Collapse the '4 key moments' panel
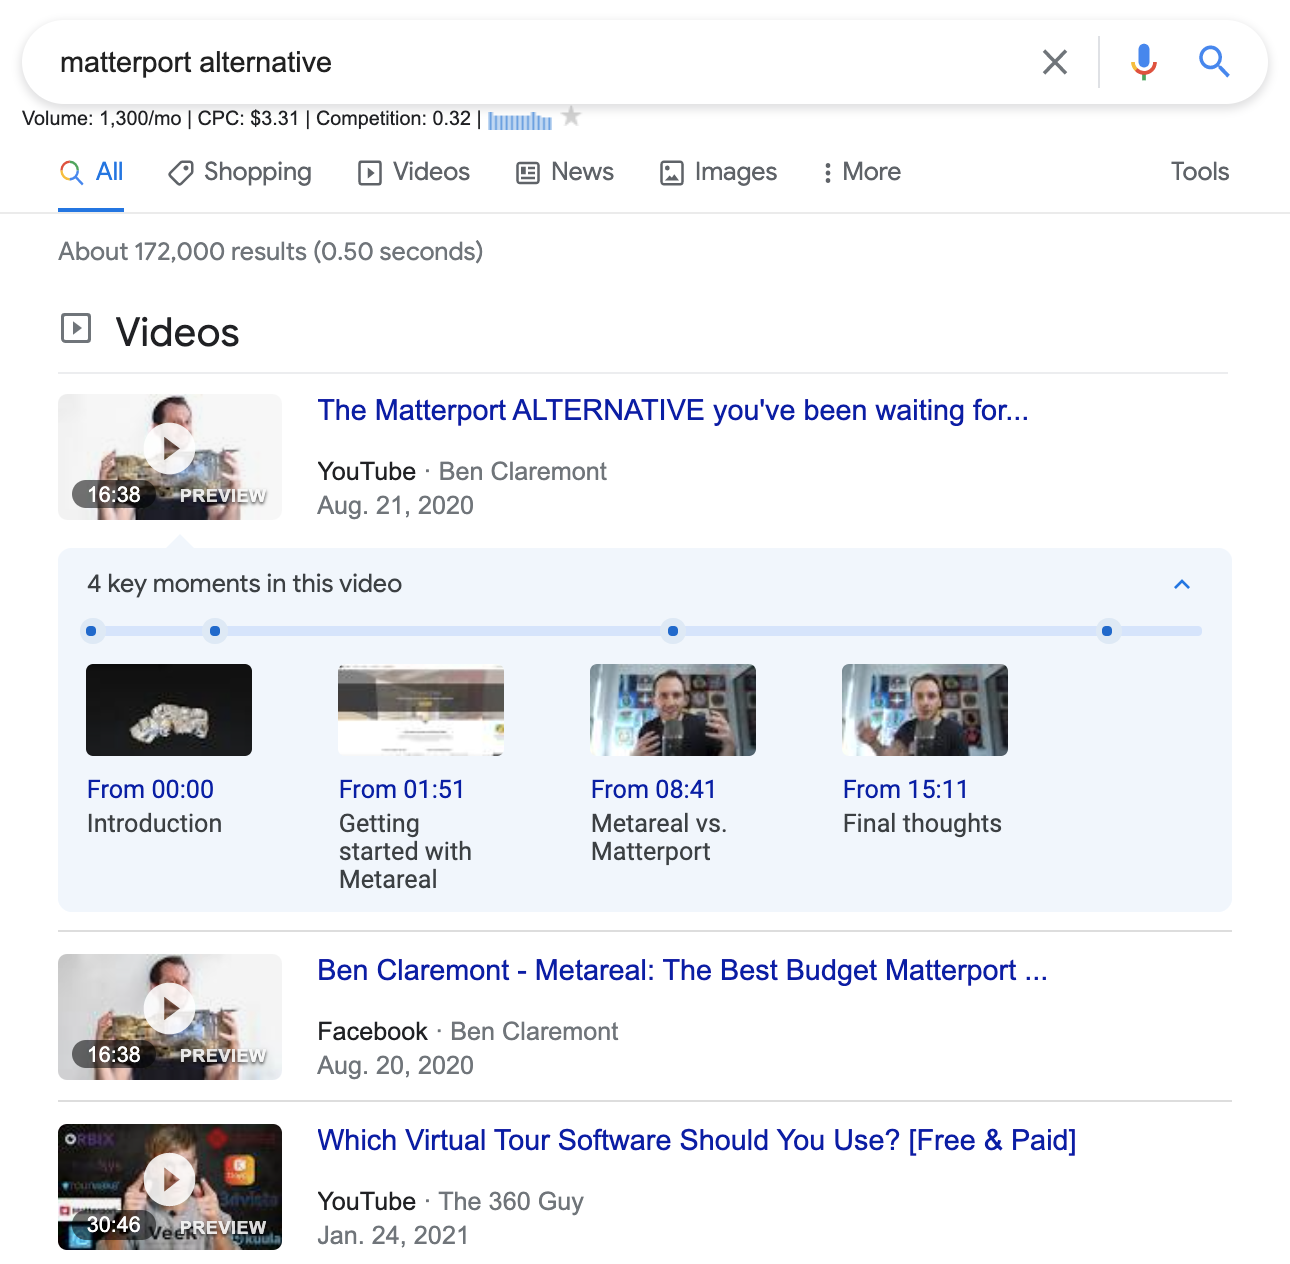This screenshot has width=1290, height=1264. 1182,584
